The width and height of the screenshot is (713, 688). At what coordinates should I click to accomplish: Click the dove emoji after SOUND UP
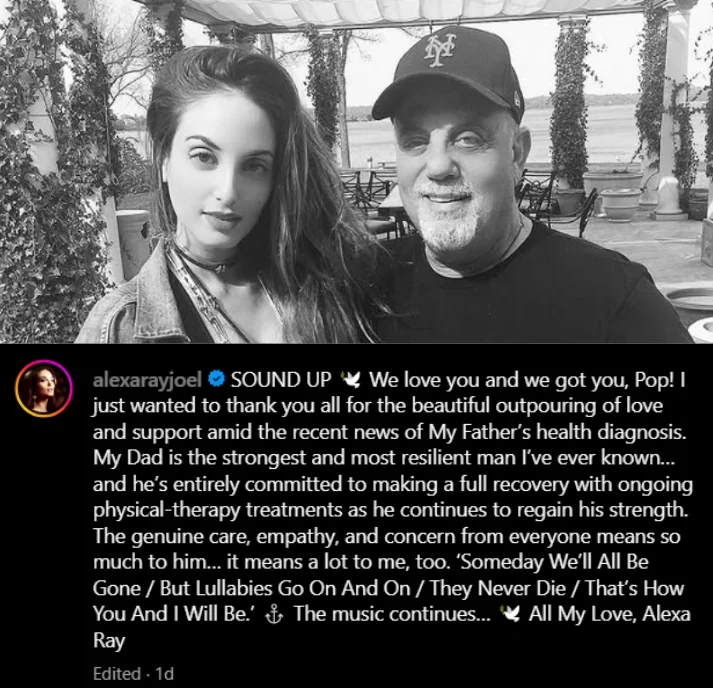coord(351,379)
